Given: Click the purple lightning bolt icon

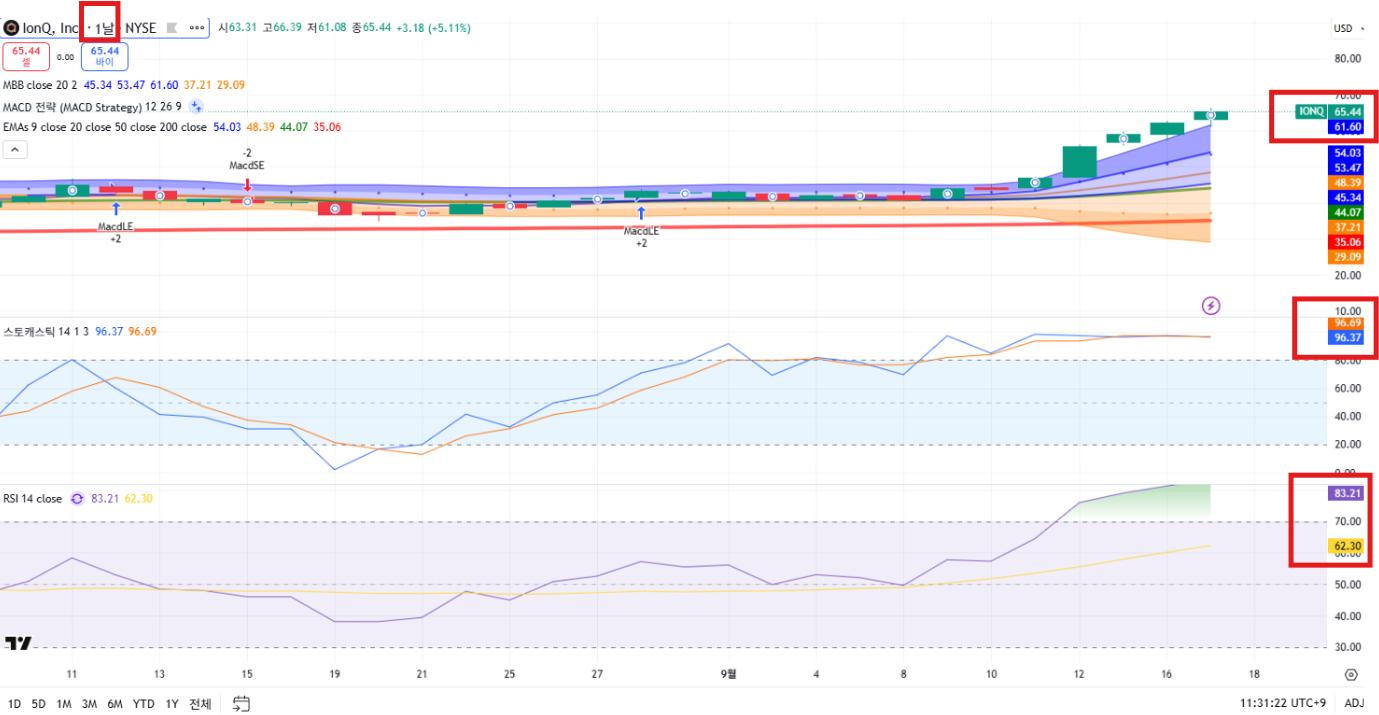Looking at the screenshot, I should point(1211,305).
